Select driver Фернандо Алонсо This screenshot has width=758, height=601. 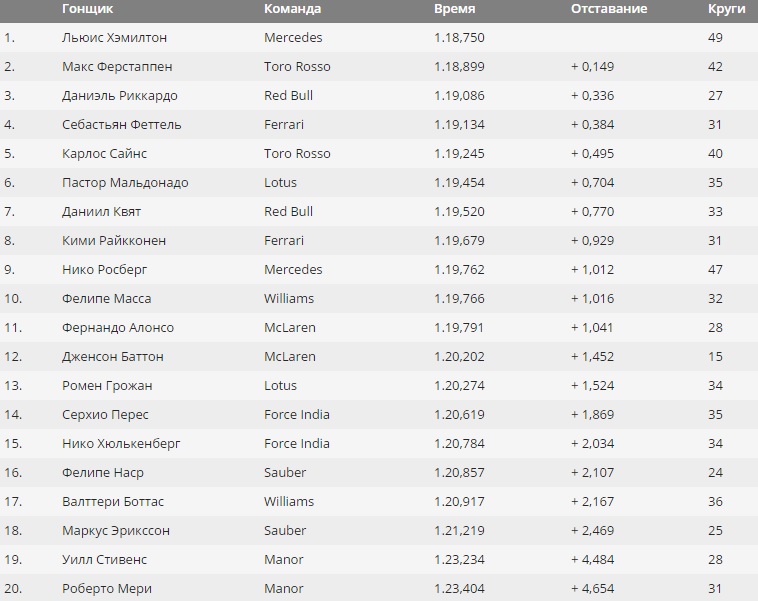(117, 328)
